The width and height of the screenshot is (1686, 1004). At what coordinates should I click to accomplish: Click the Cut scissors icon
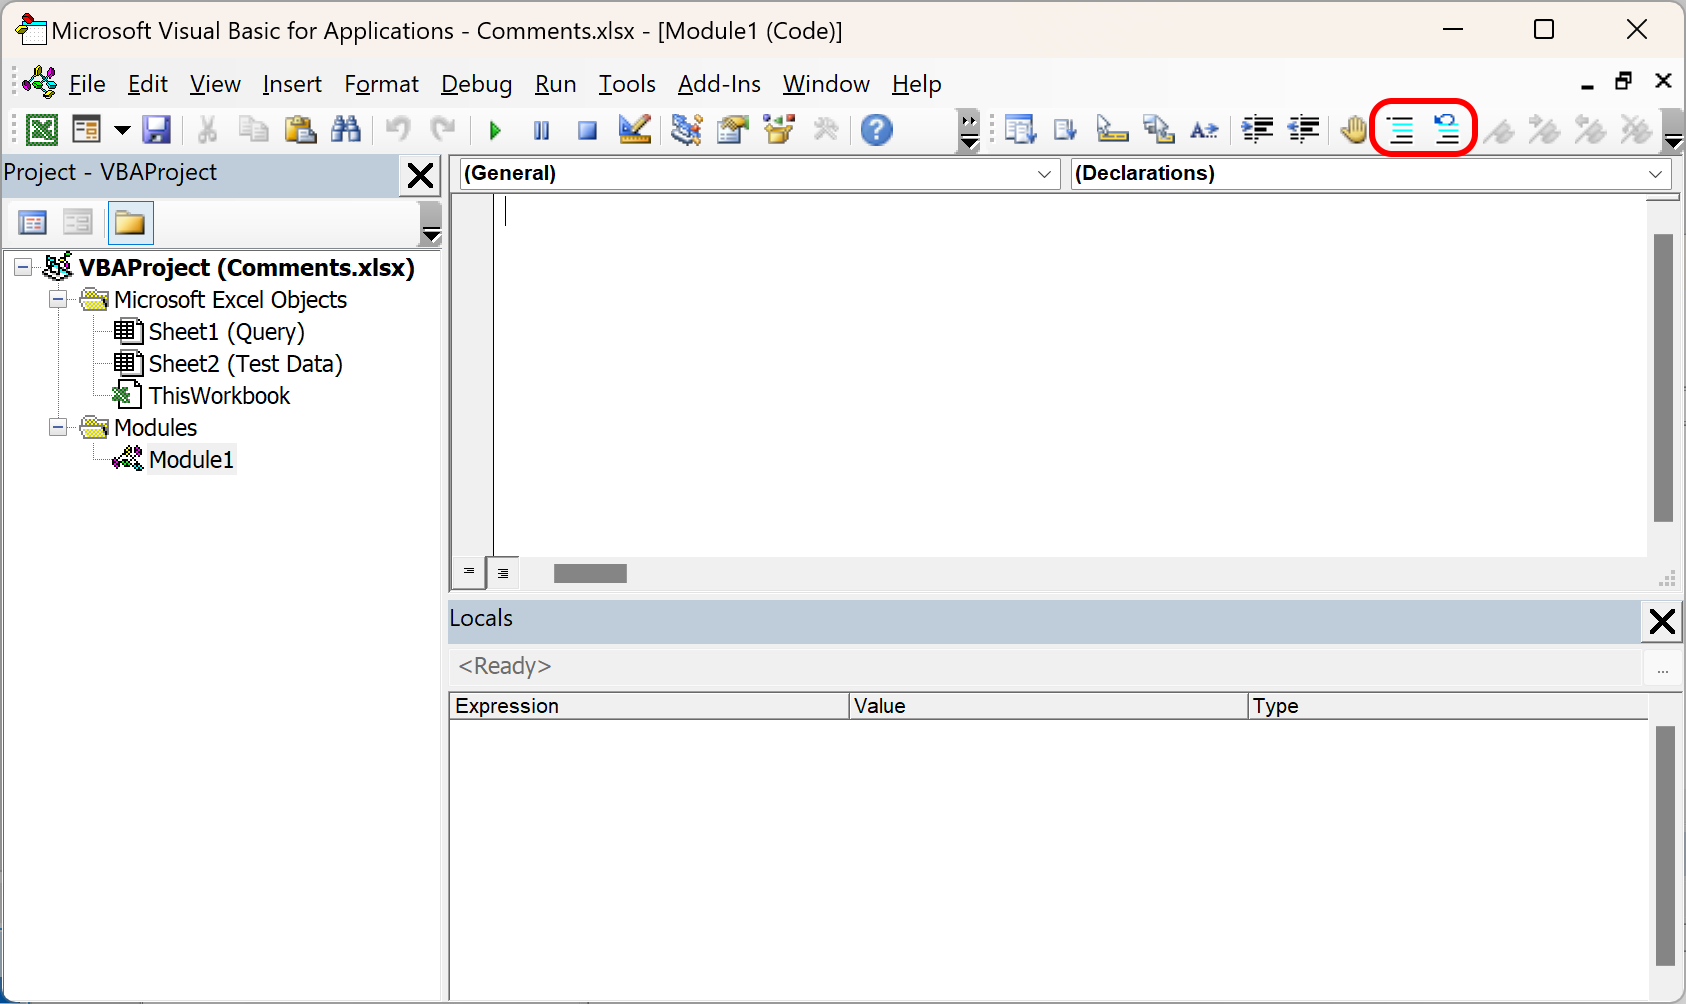point(207,130)
